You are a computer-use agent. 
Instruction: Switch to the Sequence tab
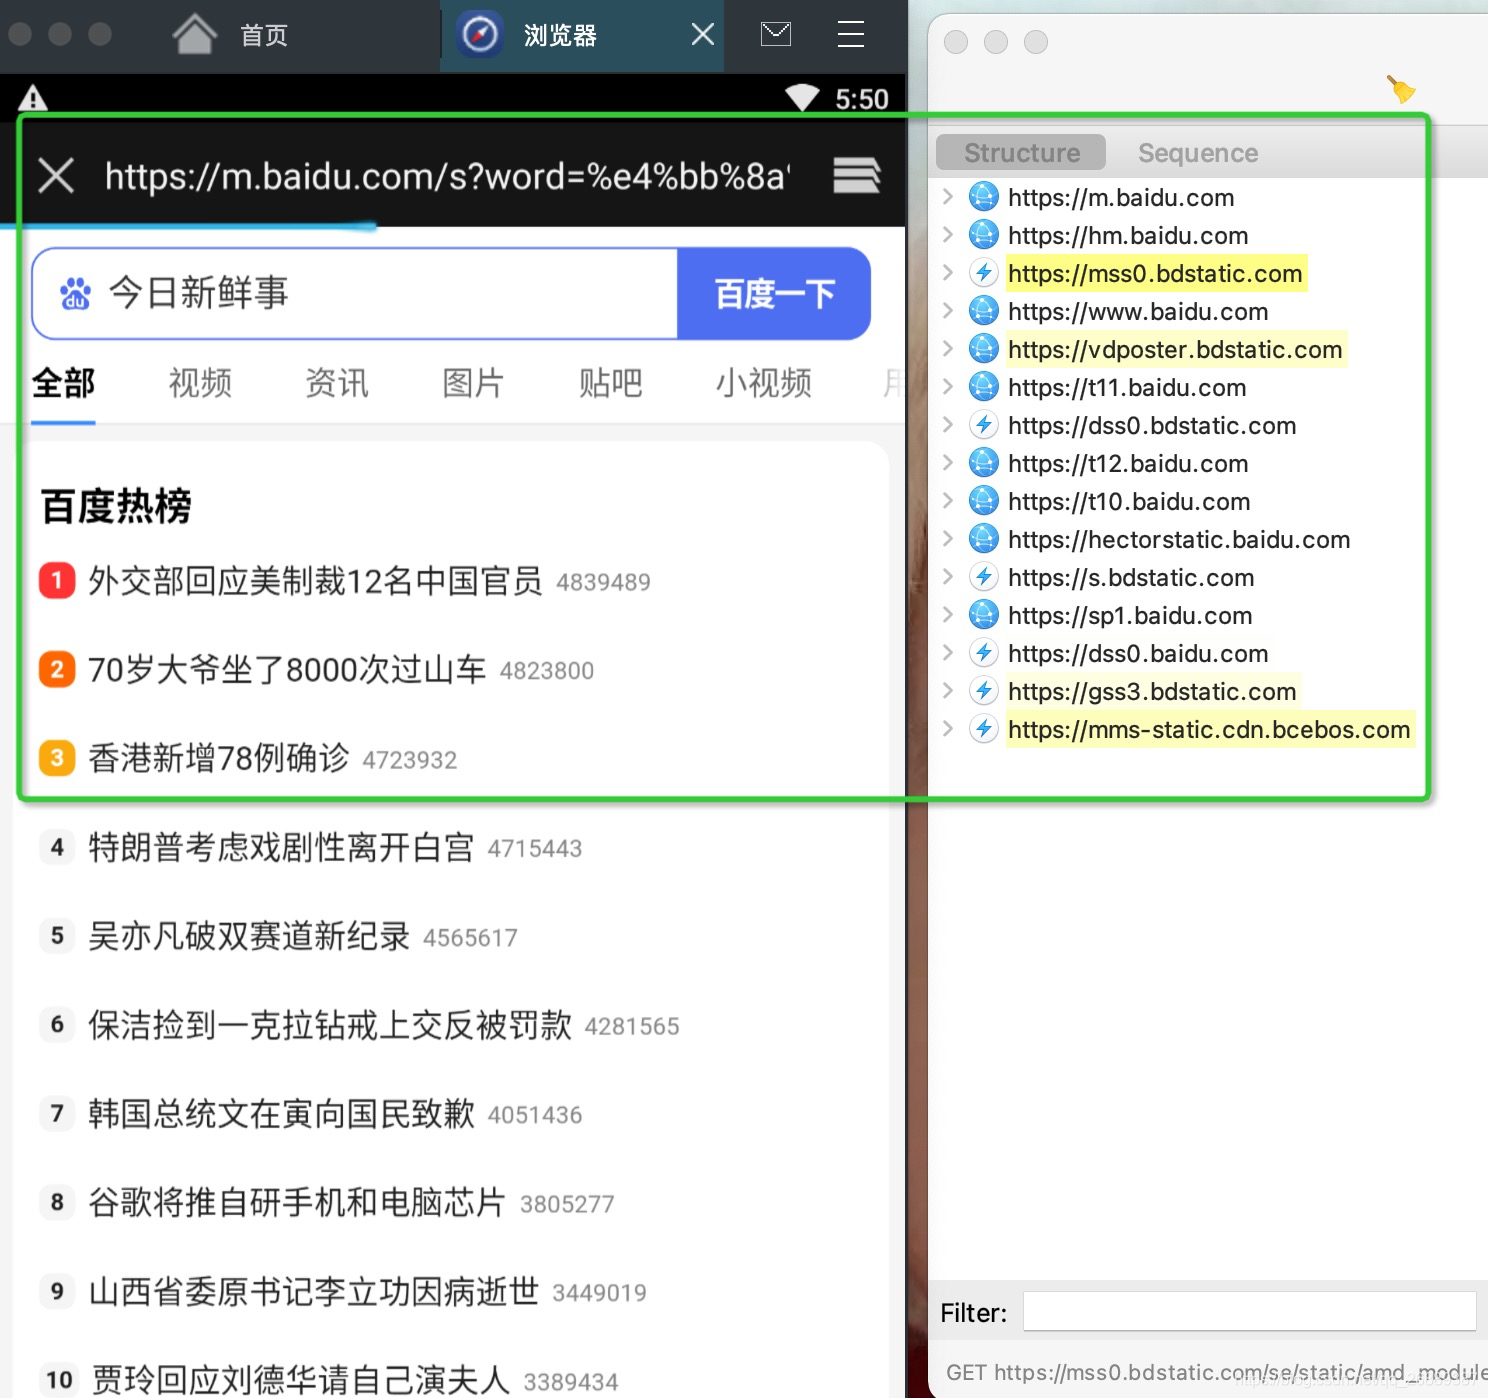pos(1198,152)
